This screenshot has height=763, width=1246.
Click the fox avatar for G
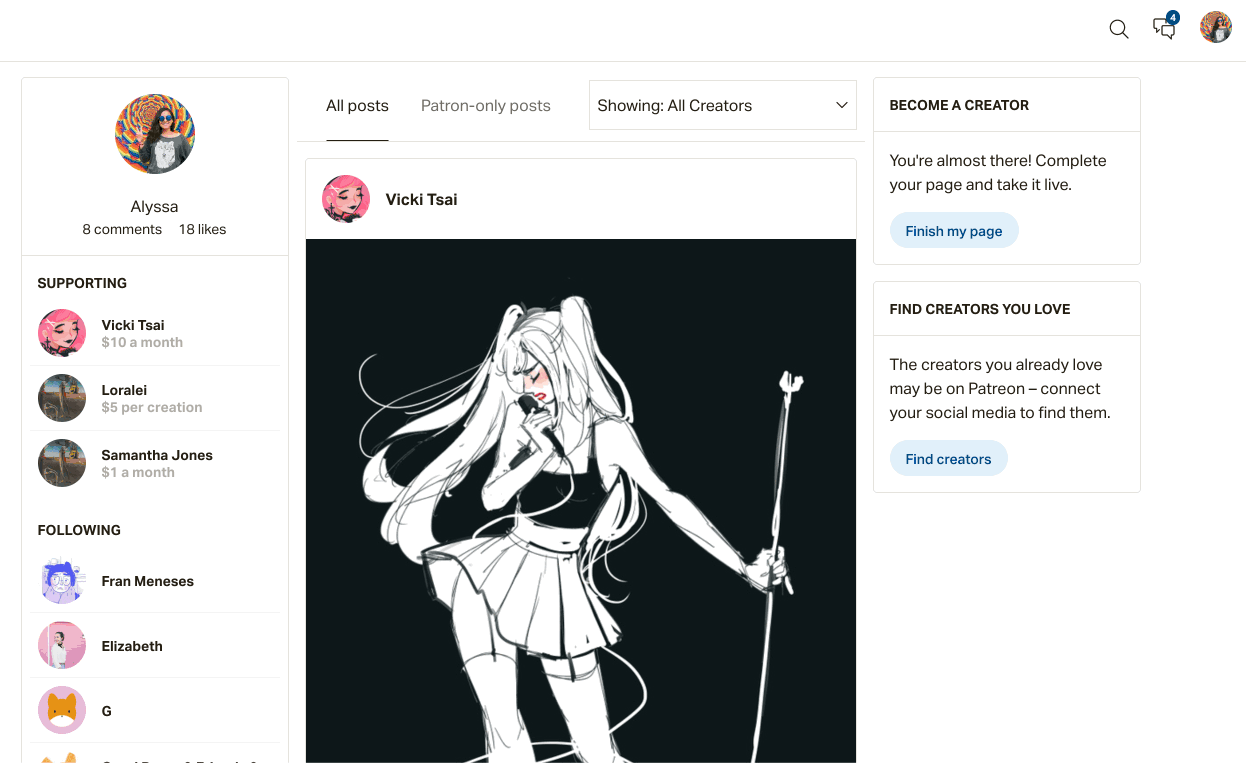pos(62,711)
